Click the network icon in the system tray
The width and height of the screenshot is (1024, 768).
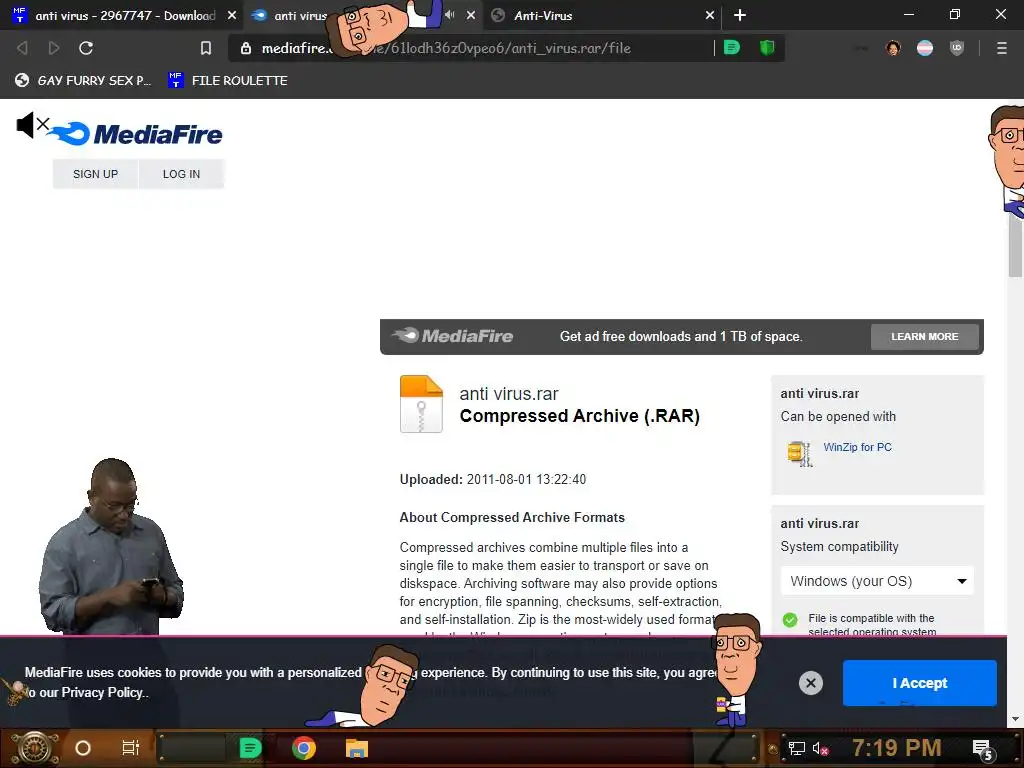[x=797, y=748]
